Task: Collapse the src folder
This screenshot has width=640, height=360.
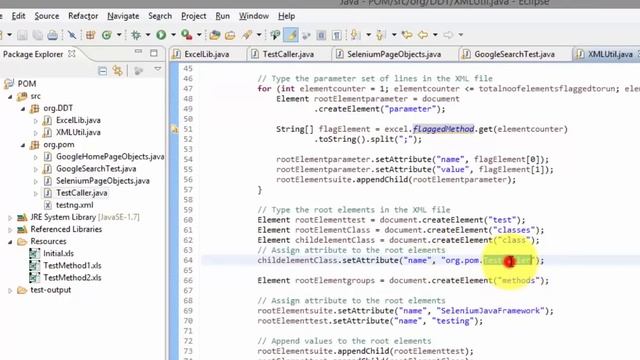Action: click(x=10, y=97)
